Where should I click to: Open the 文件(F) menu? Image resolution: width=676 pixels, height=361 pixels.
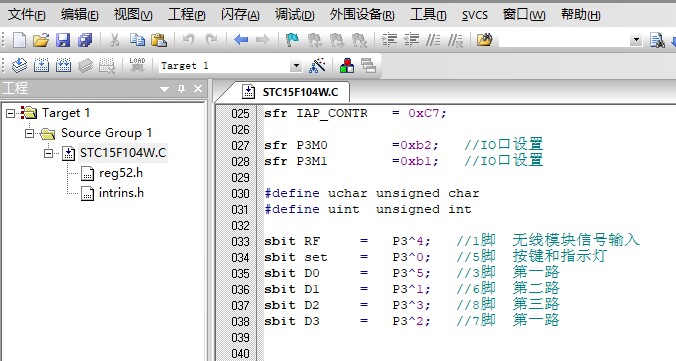pyautogui.click(x=27, y=15)
